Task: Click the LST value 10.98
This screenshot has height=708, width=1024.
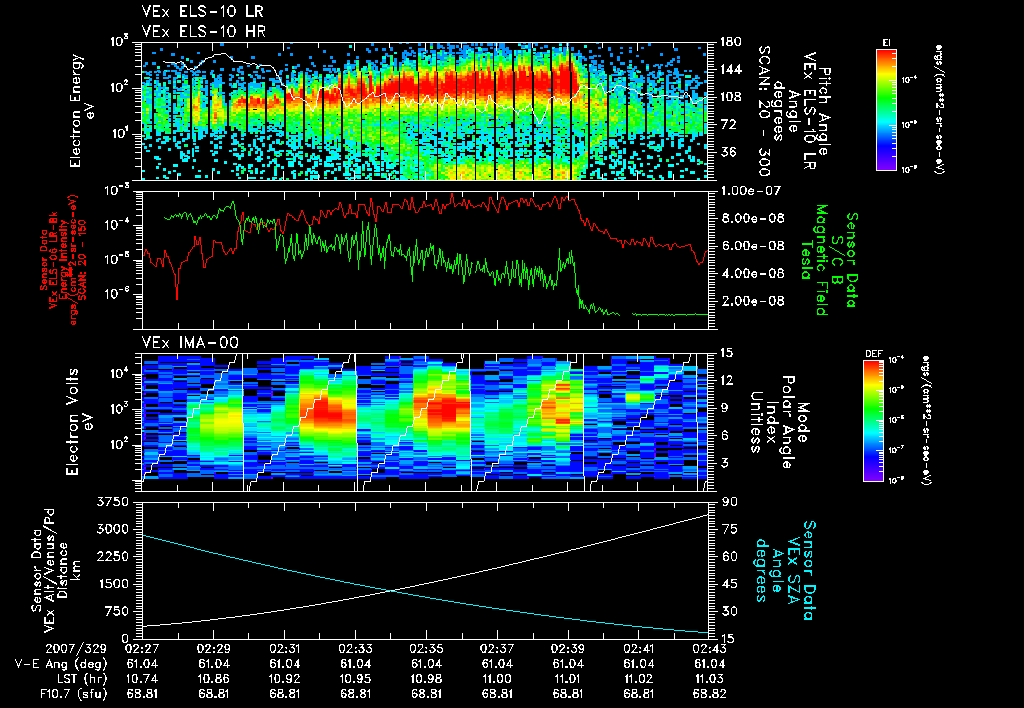Action: point(426,679)
